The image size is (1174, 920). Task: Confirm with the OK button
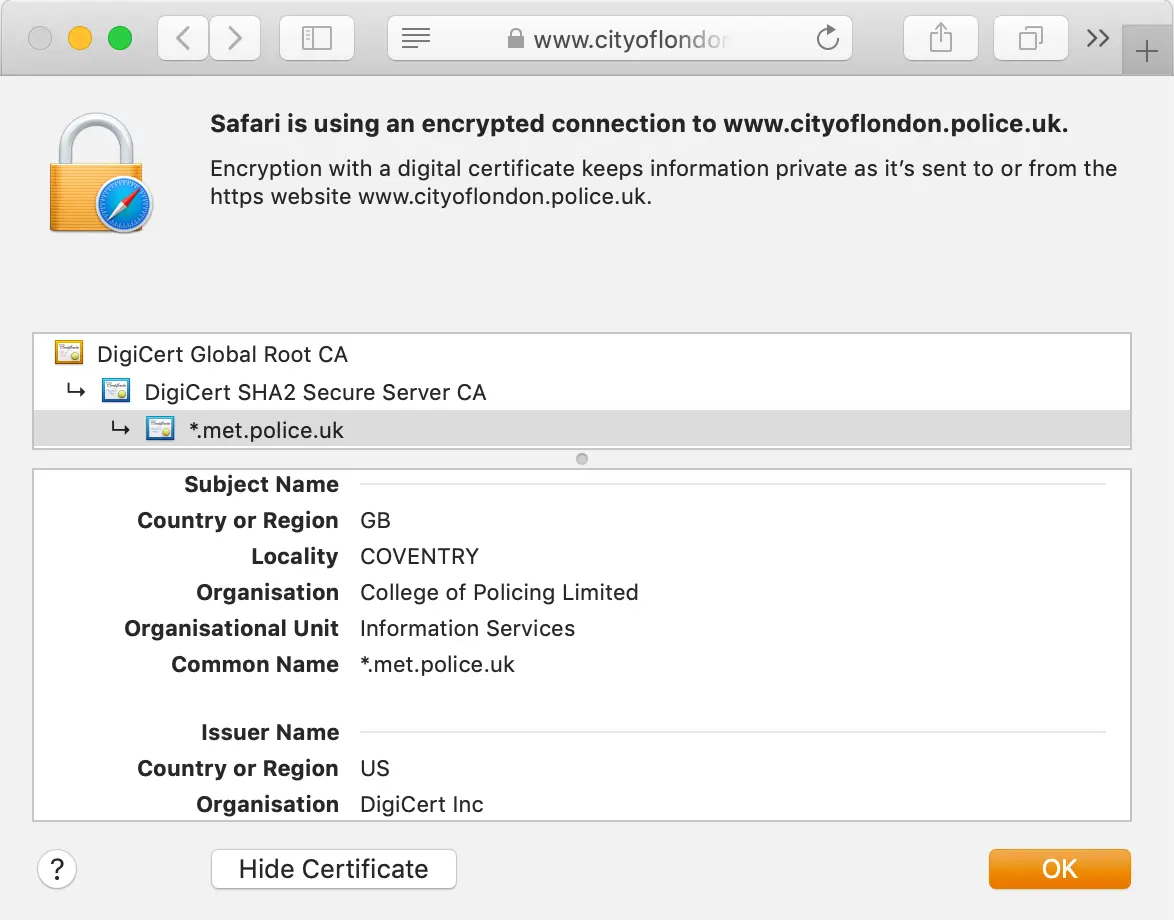1059,868
